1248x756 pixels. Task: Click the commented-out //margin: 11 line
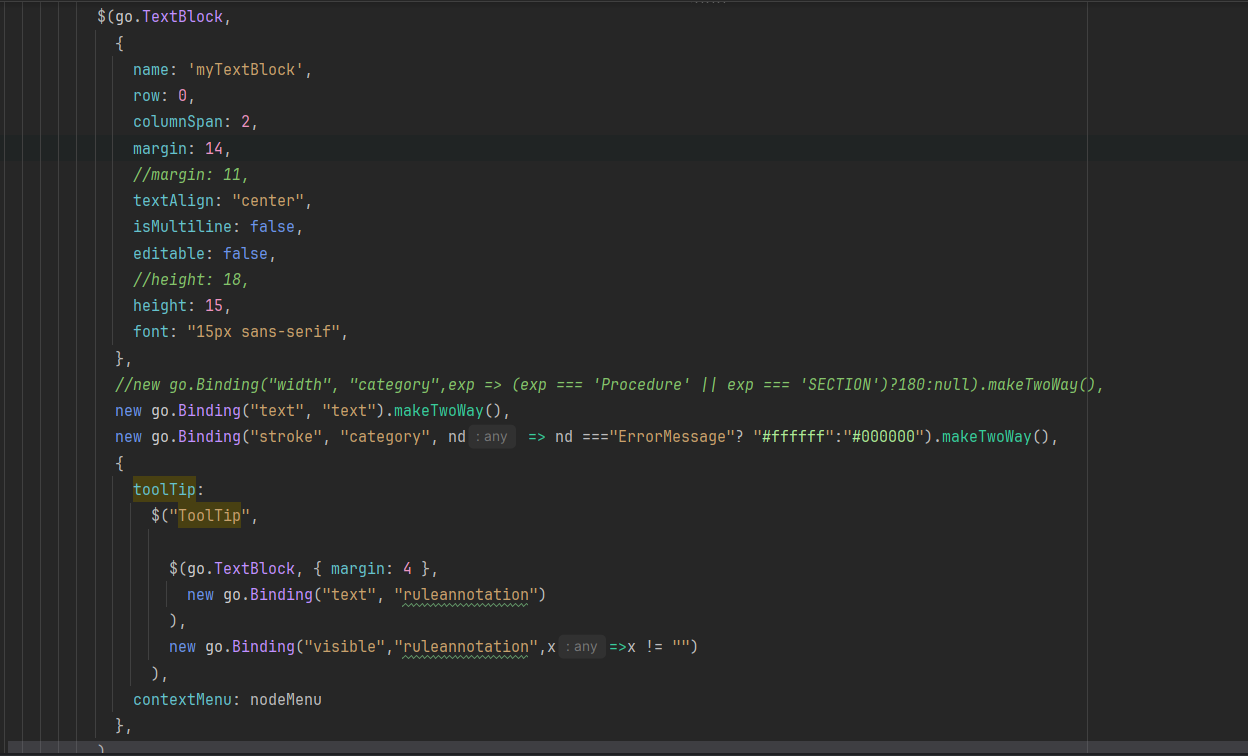coord(191,175)
